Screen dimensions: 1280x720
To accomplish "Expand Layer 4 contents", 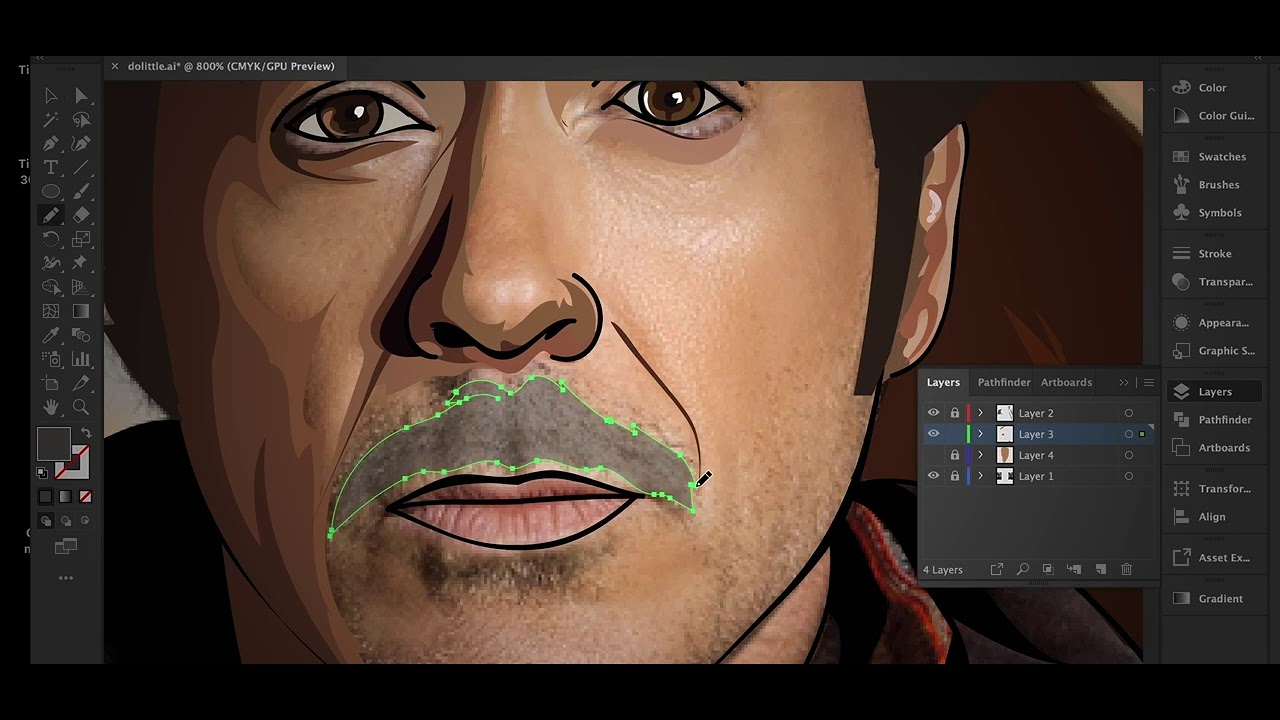I will tap(981, 455).
